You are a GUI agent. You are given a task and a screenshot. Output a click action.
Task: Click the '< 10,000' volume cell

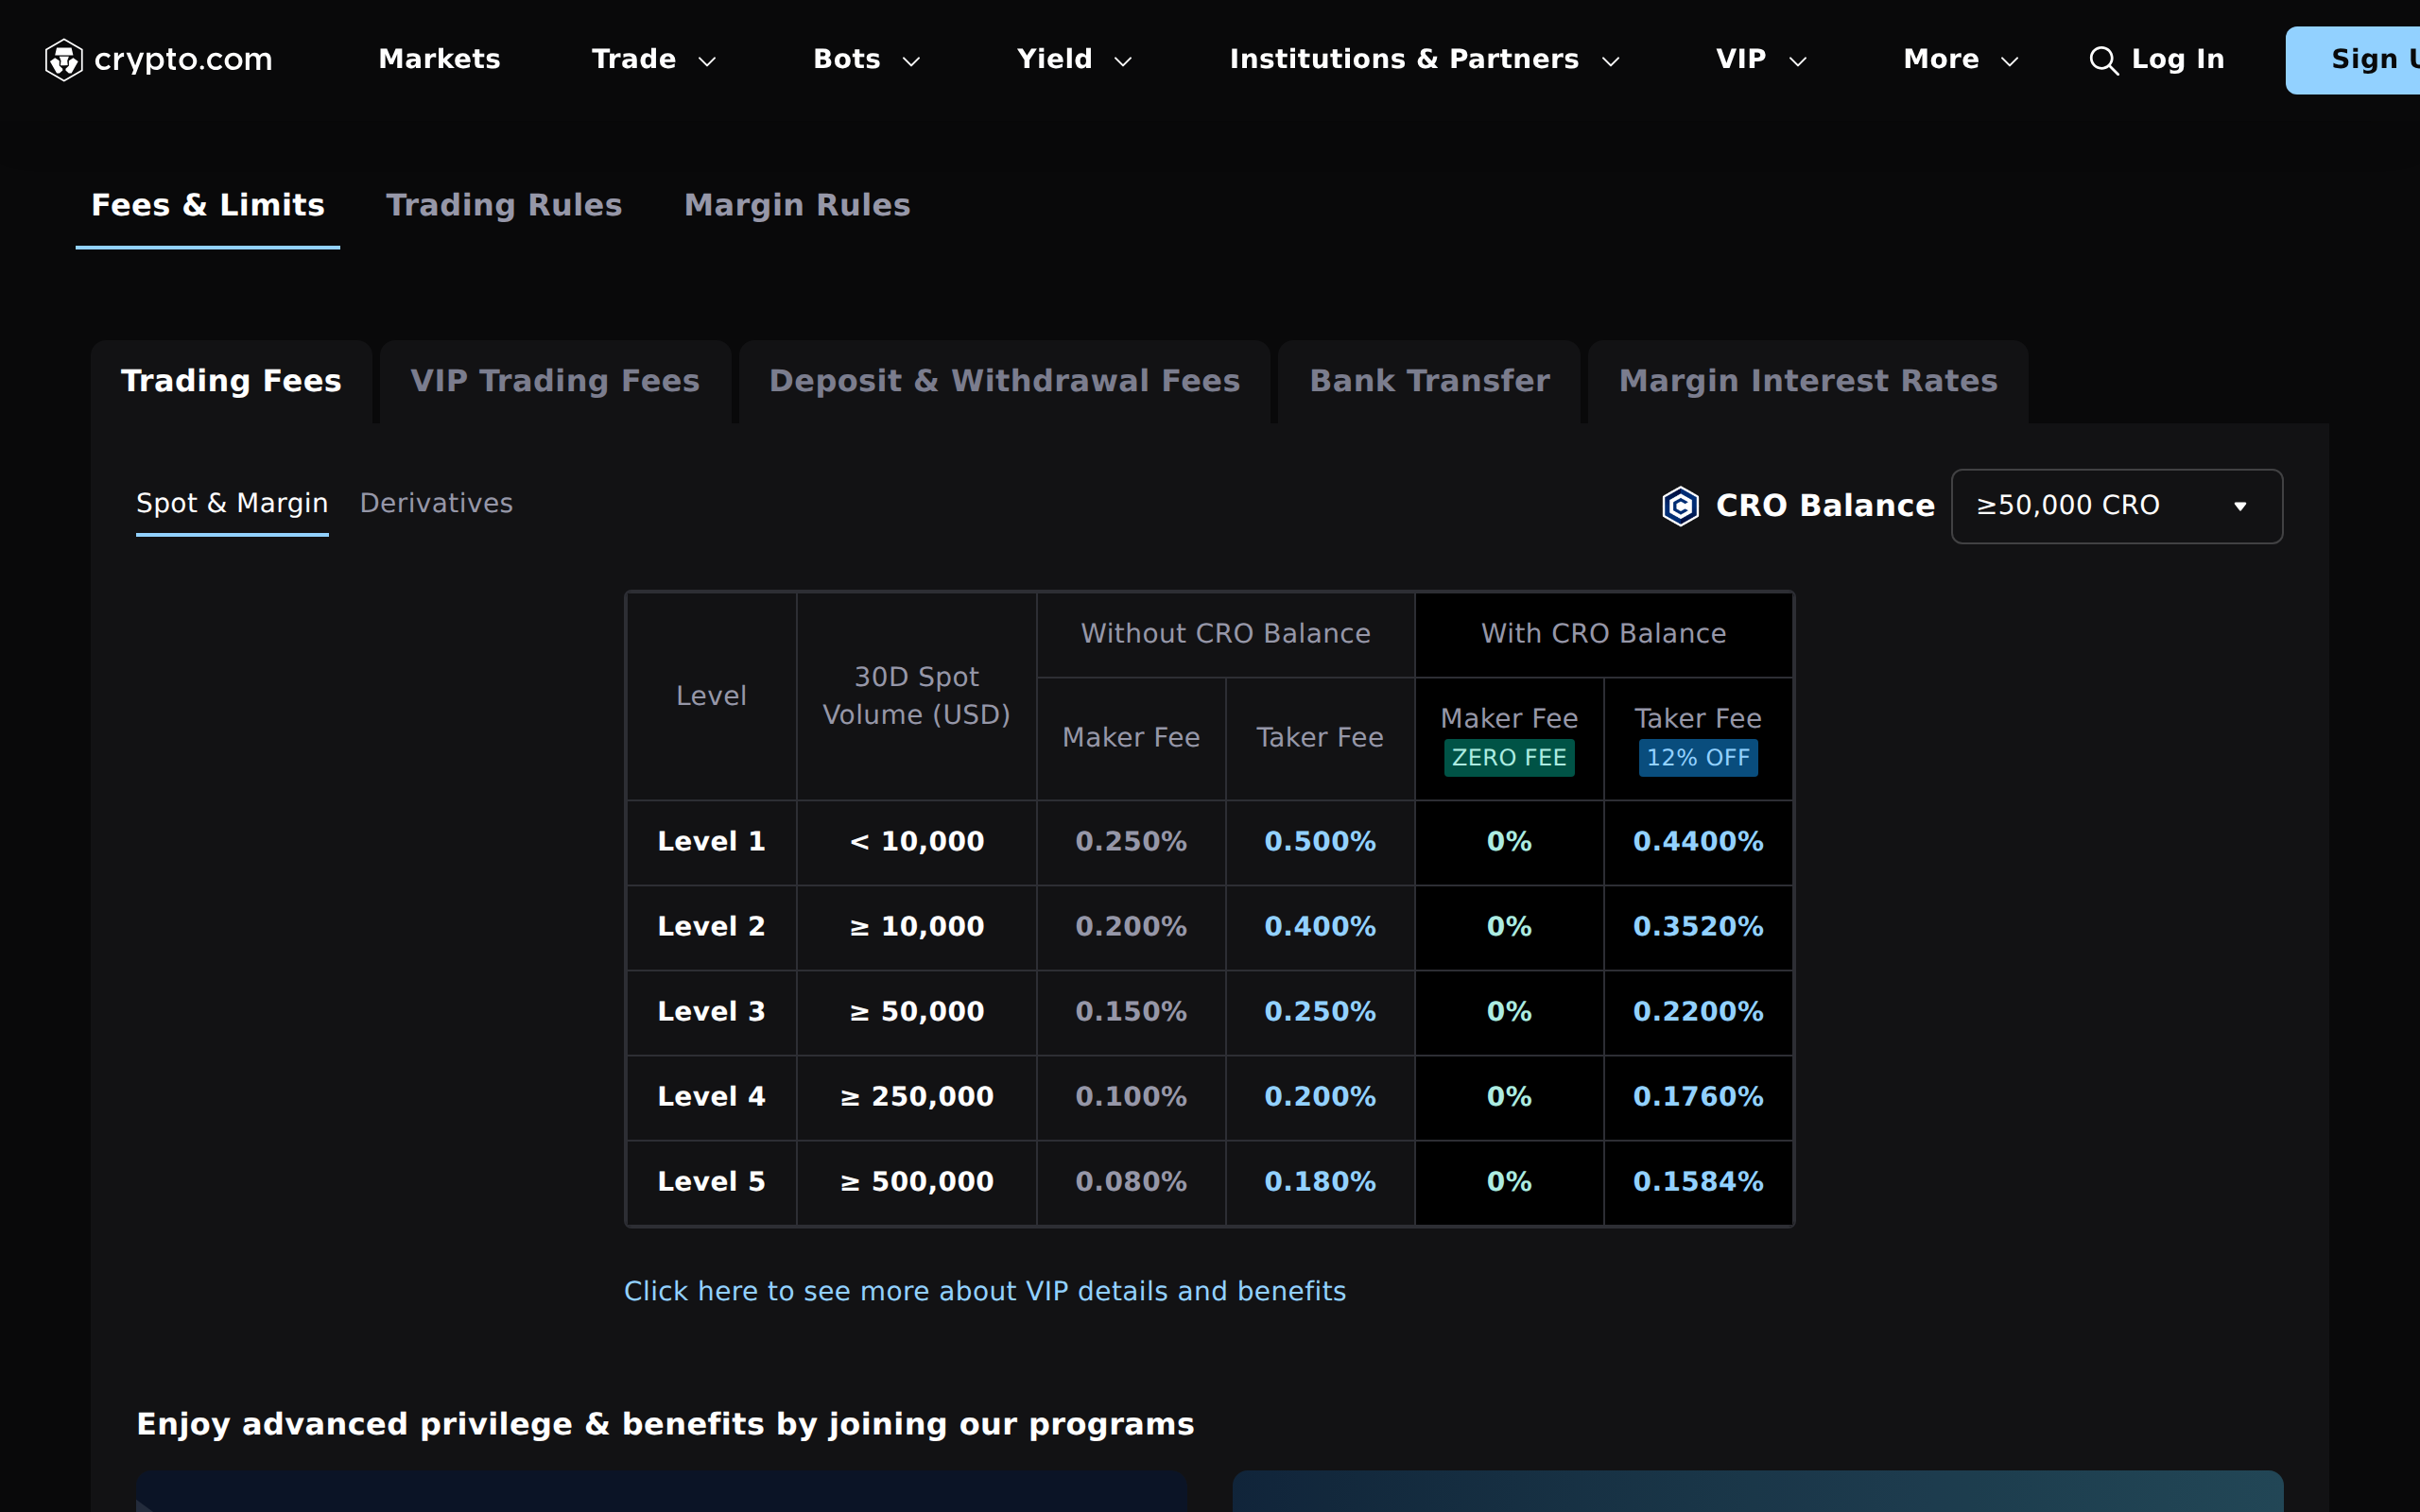click(917, 842)
